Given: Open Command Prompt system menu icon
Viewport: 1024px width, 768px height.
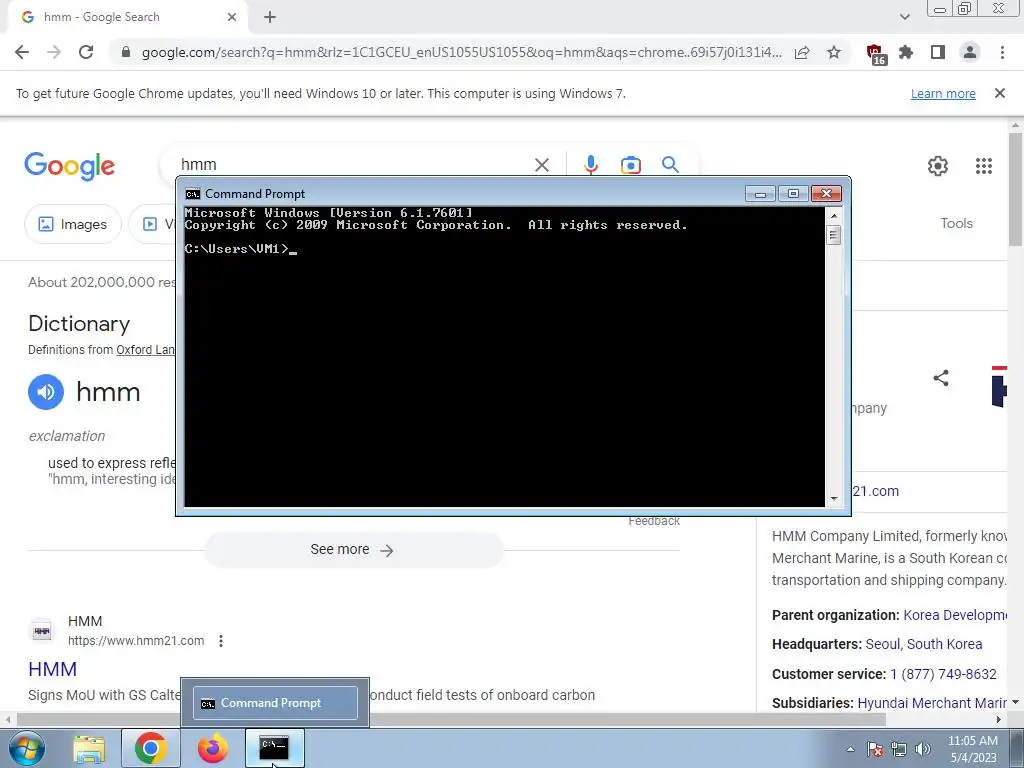Looking at the screenshot, I should point(192,194).
